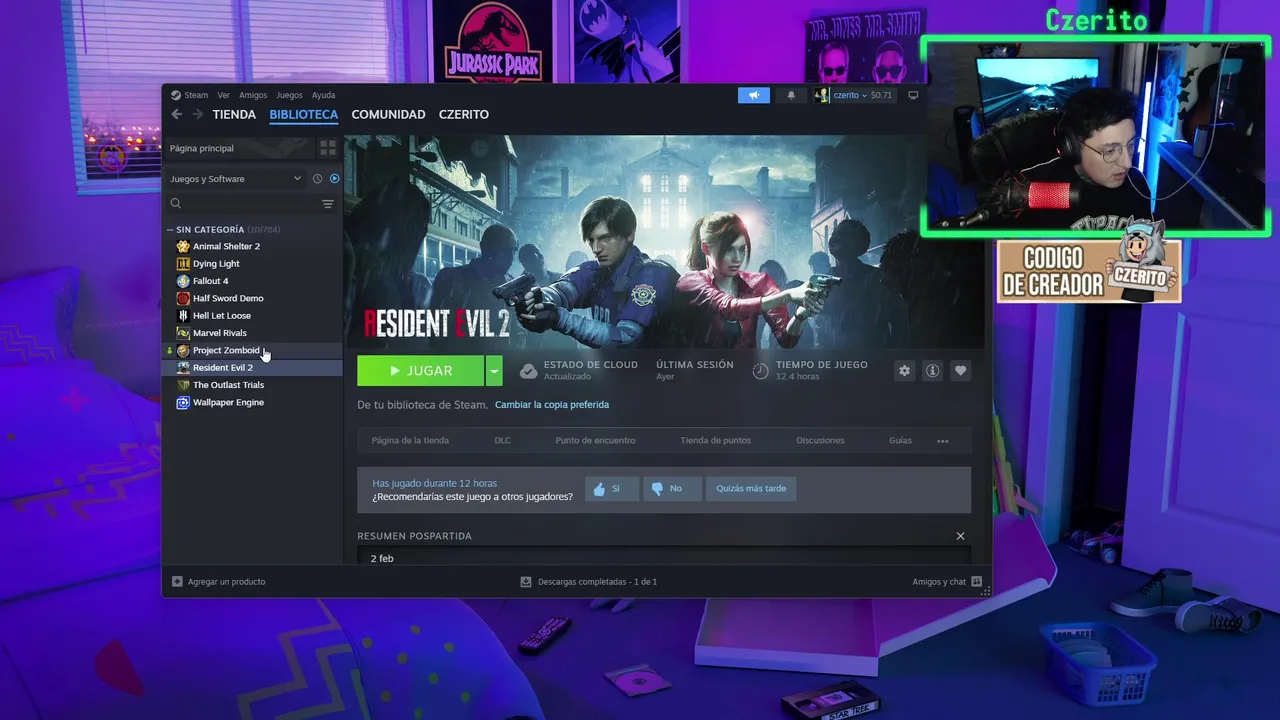
Task: Close the Resumen pospartida section
Action: pyautogui.click(x=960, y=536)
